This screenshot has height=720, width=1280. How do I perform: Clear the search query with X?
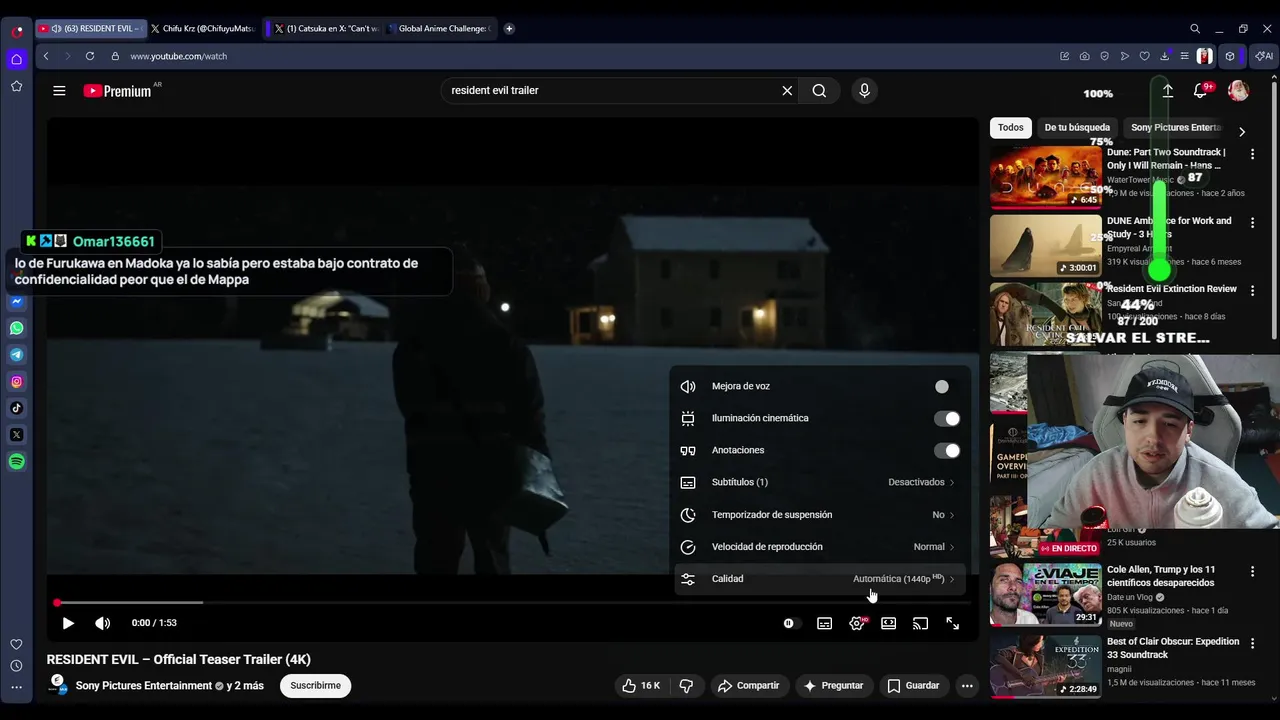(787, 90)
